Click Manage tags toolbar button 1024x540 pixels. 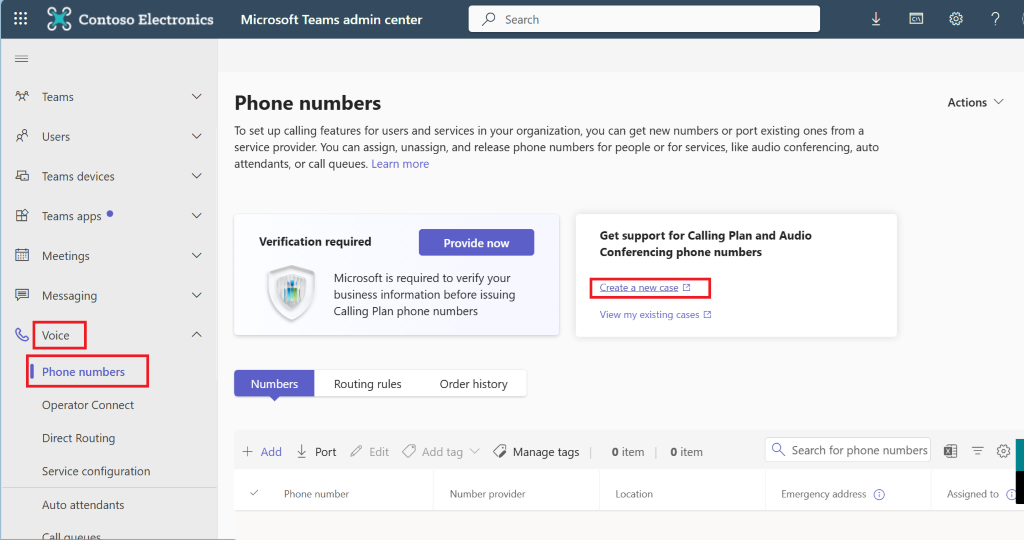tap(536, 452)
